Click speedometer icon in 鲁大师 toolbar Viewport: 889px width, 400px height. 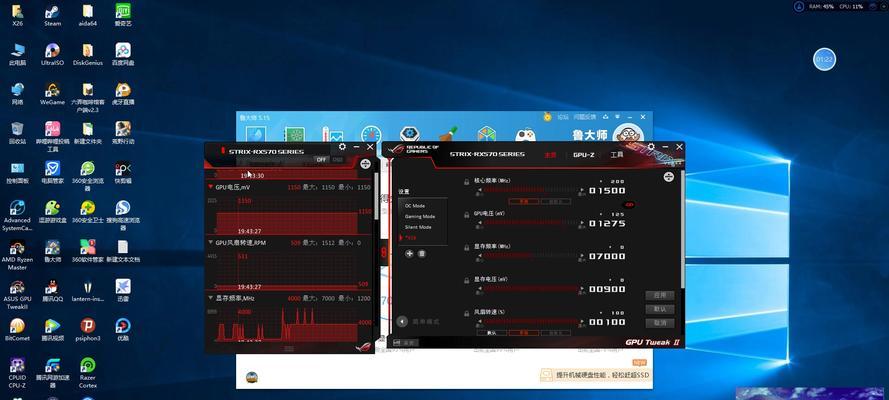[x=371, y=135]
